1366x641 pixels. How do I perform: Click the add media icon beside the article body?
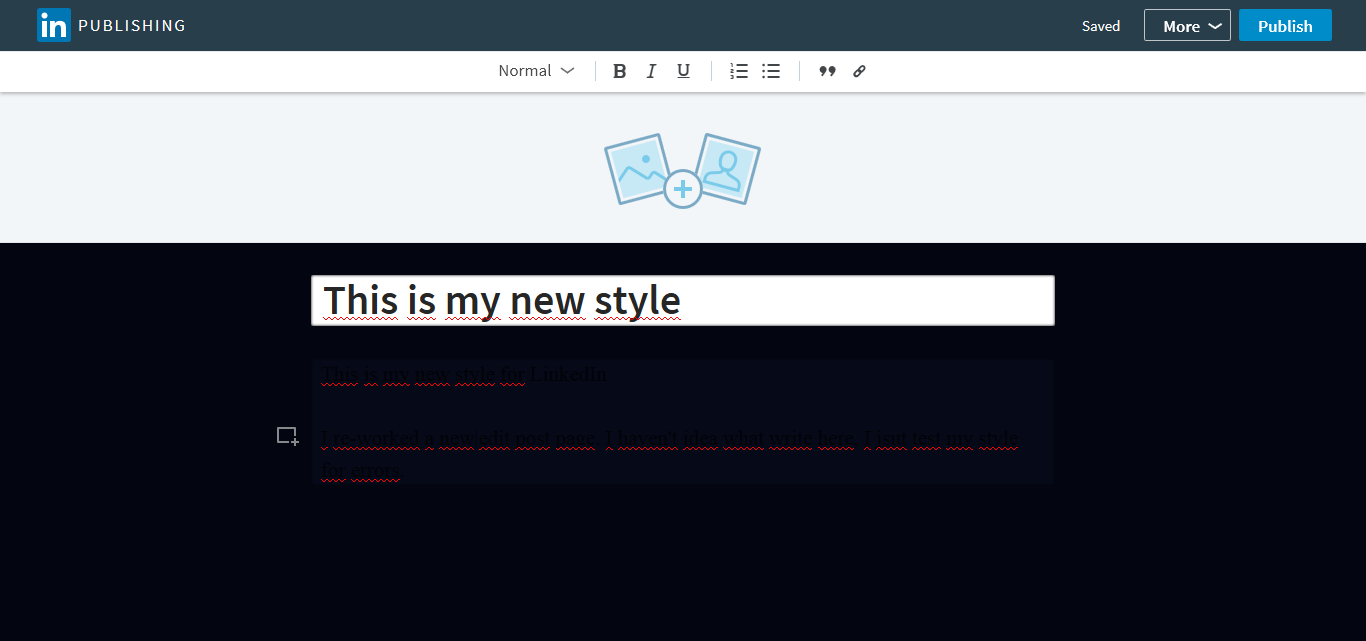pyautogui.click(x=288, y=436)
